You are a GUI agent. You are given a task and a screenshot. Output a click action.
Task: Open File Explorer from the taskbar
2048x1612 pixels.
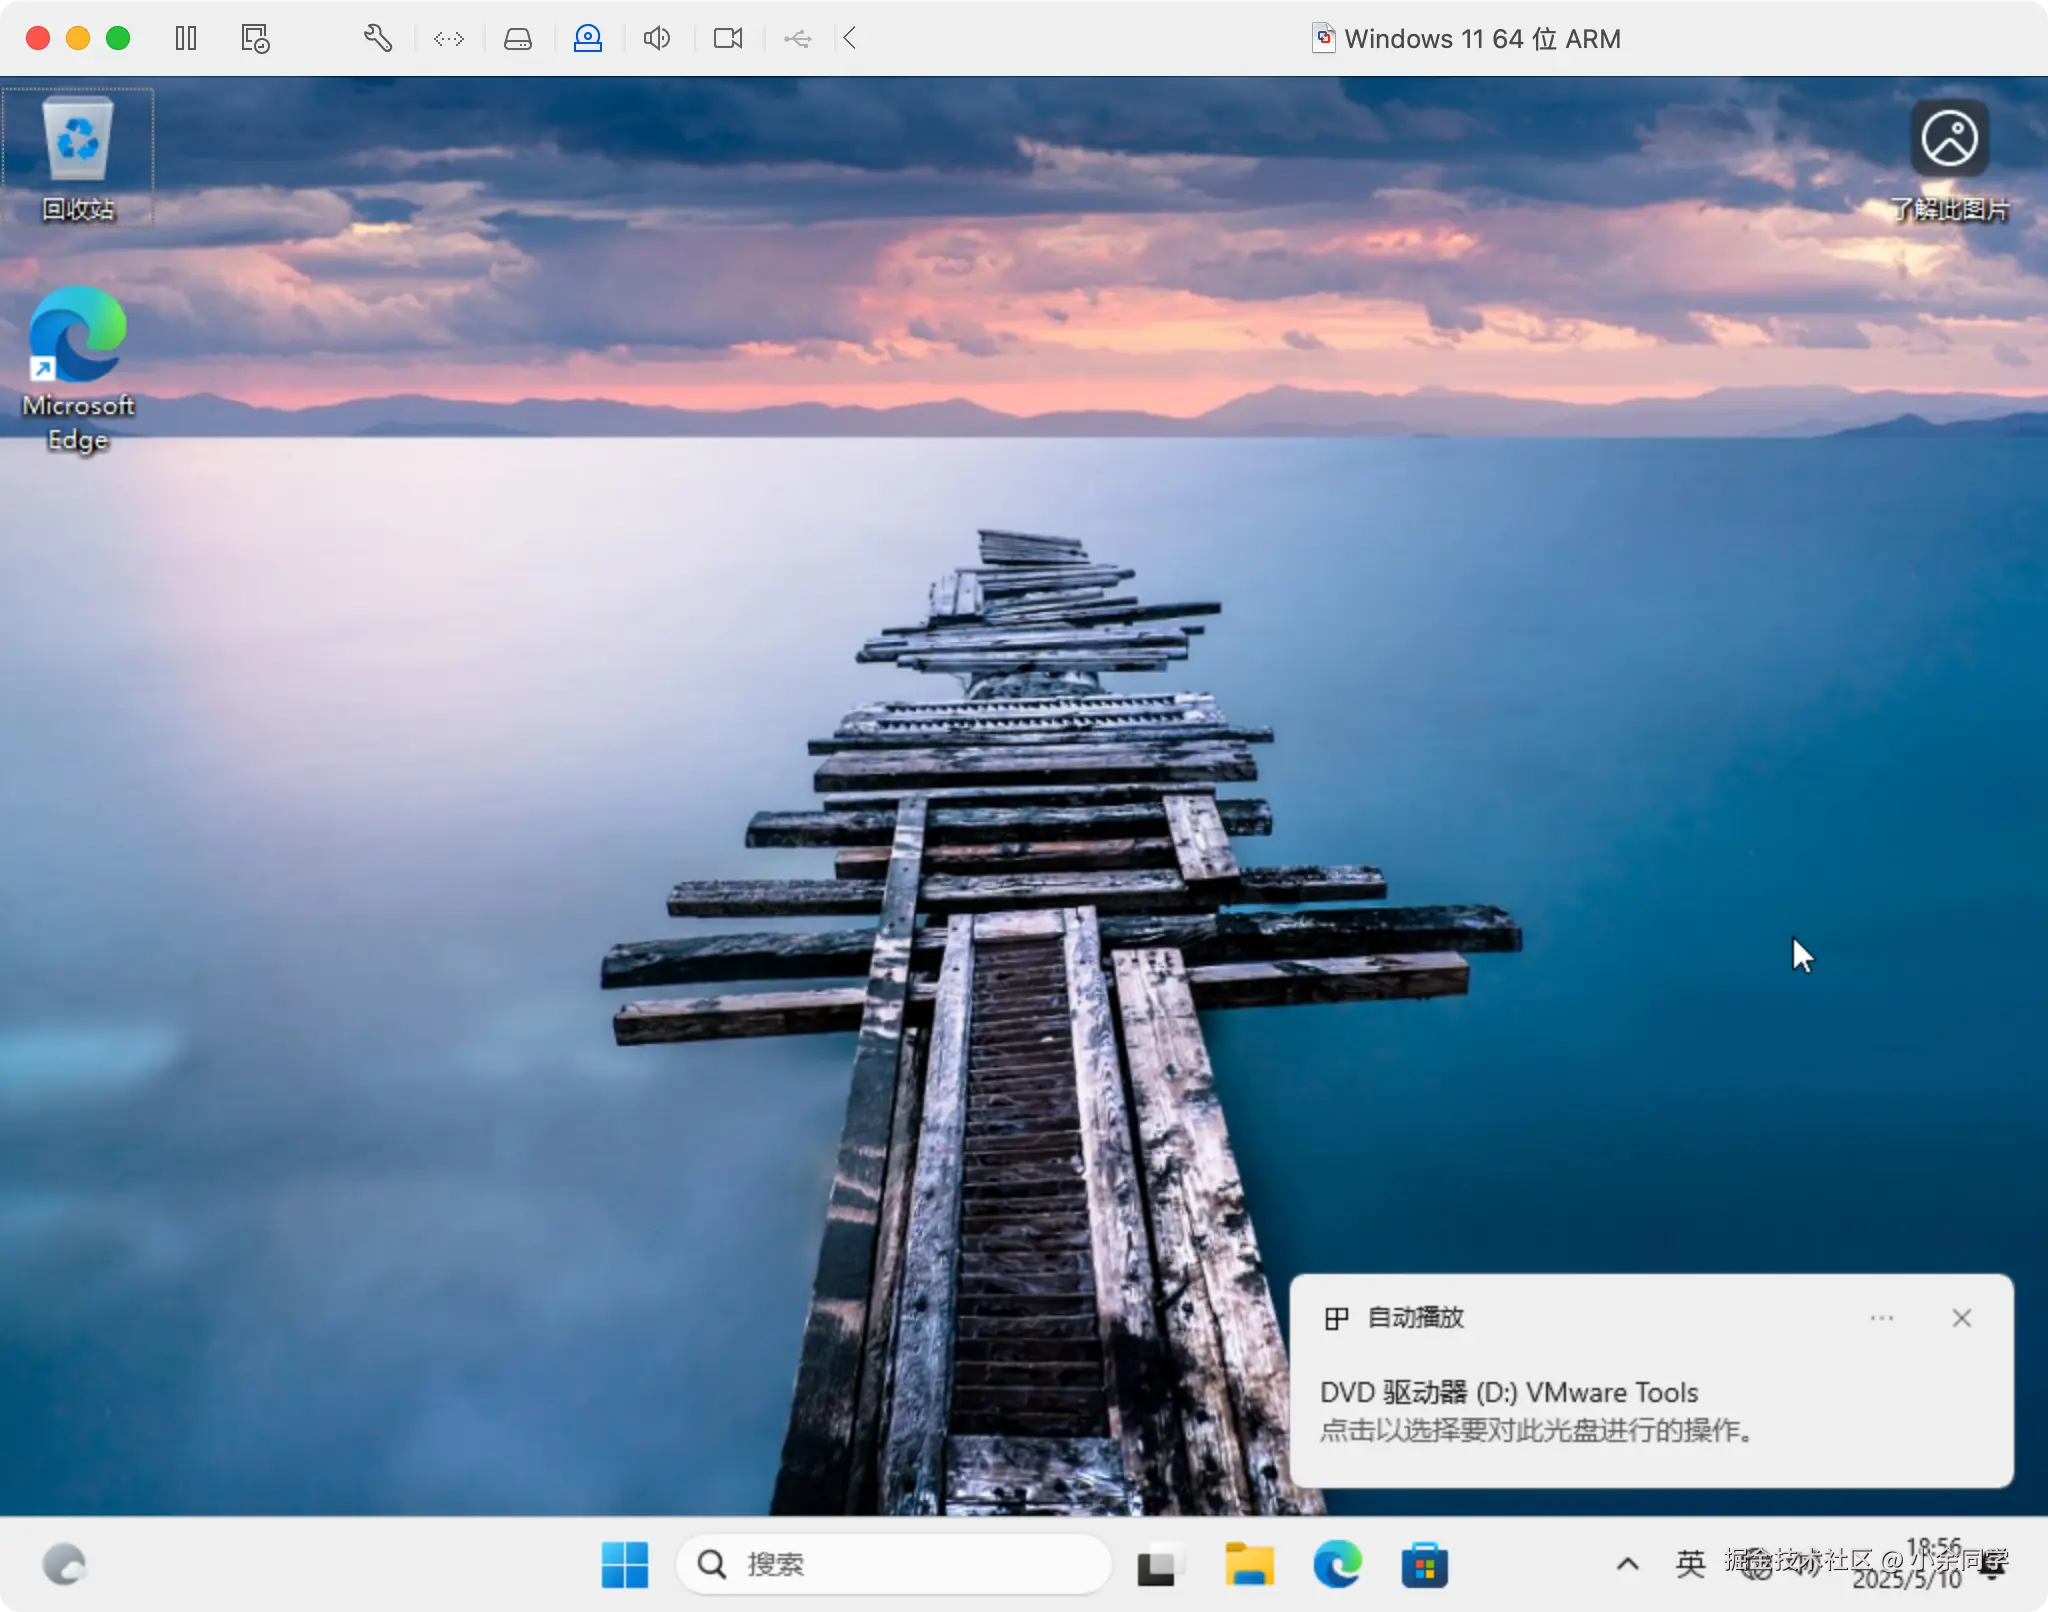click(x=1249, y=1564)
